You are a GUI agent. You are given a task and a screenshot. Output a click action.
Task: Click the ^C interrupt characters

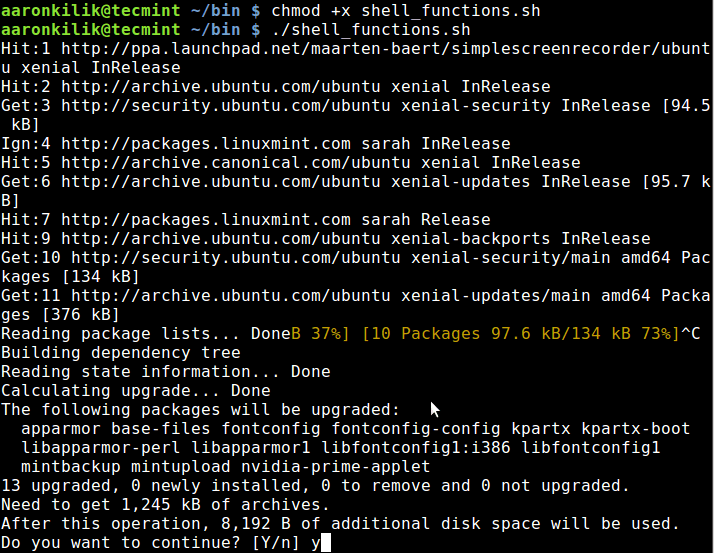pos(690,333)
